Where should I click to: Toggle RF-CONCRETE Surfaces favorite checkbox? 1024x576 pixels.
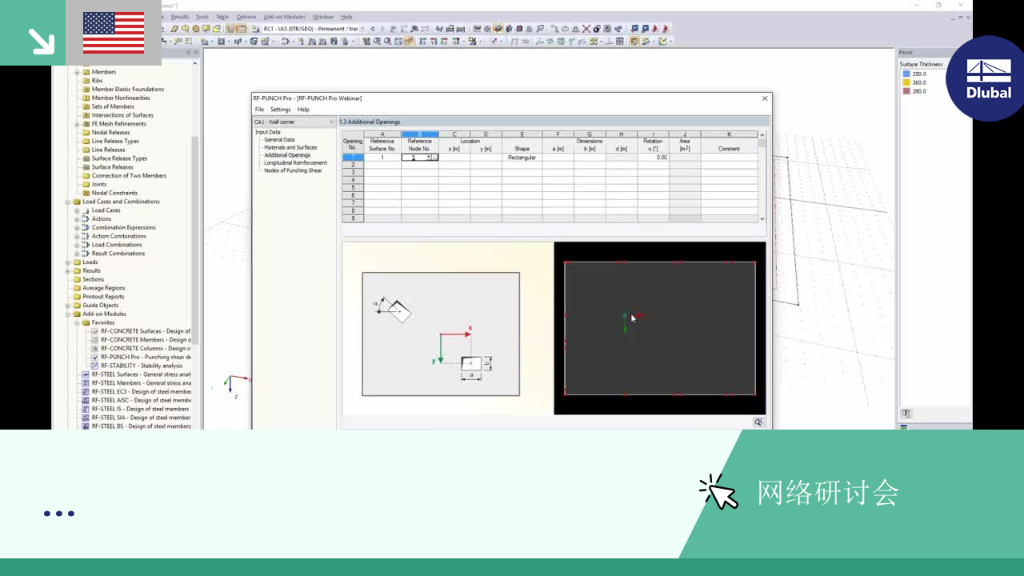(x=95, y=331)
